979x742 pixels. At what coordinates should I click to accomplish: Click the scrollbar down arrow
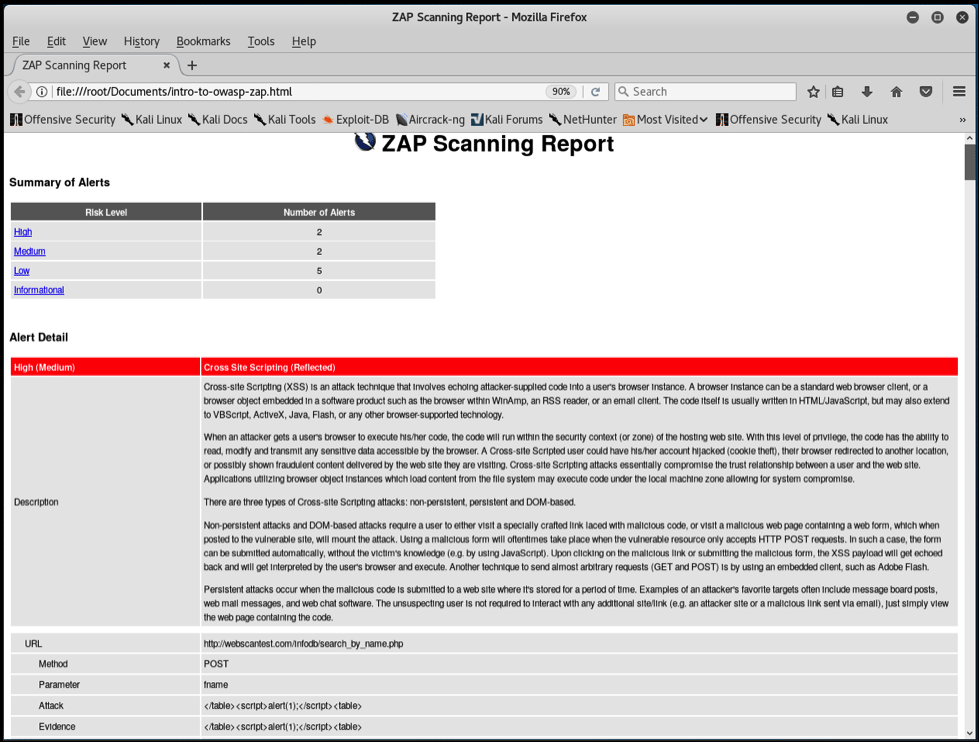pos(969,733)
